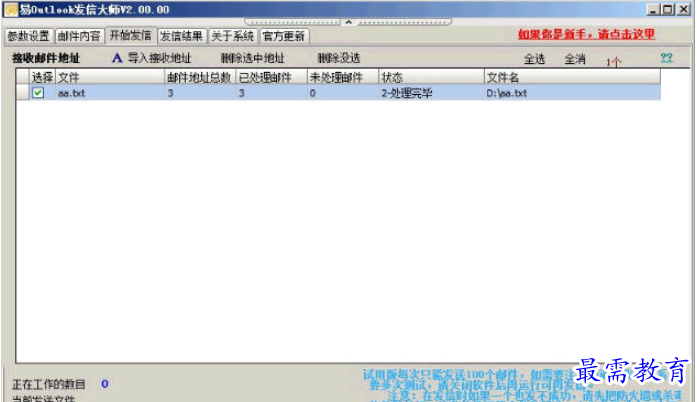Click the 文件 column header
The width and height of the screenshot is (697, 402).
point(110,77)
